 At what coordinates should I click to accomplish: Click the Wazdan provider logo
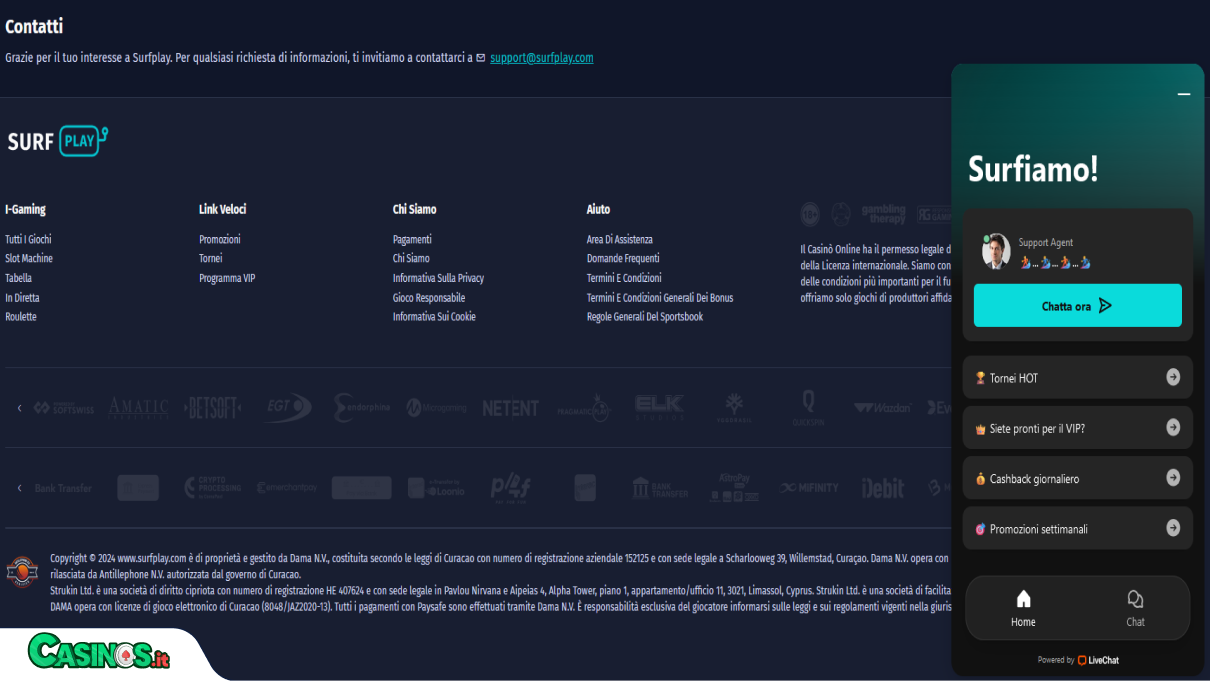[882, 408]
